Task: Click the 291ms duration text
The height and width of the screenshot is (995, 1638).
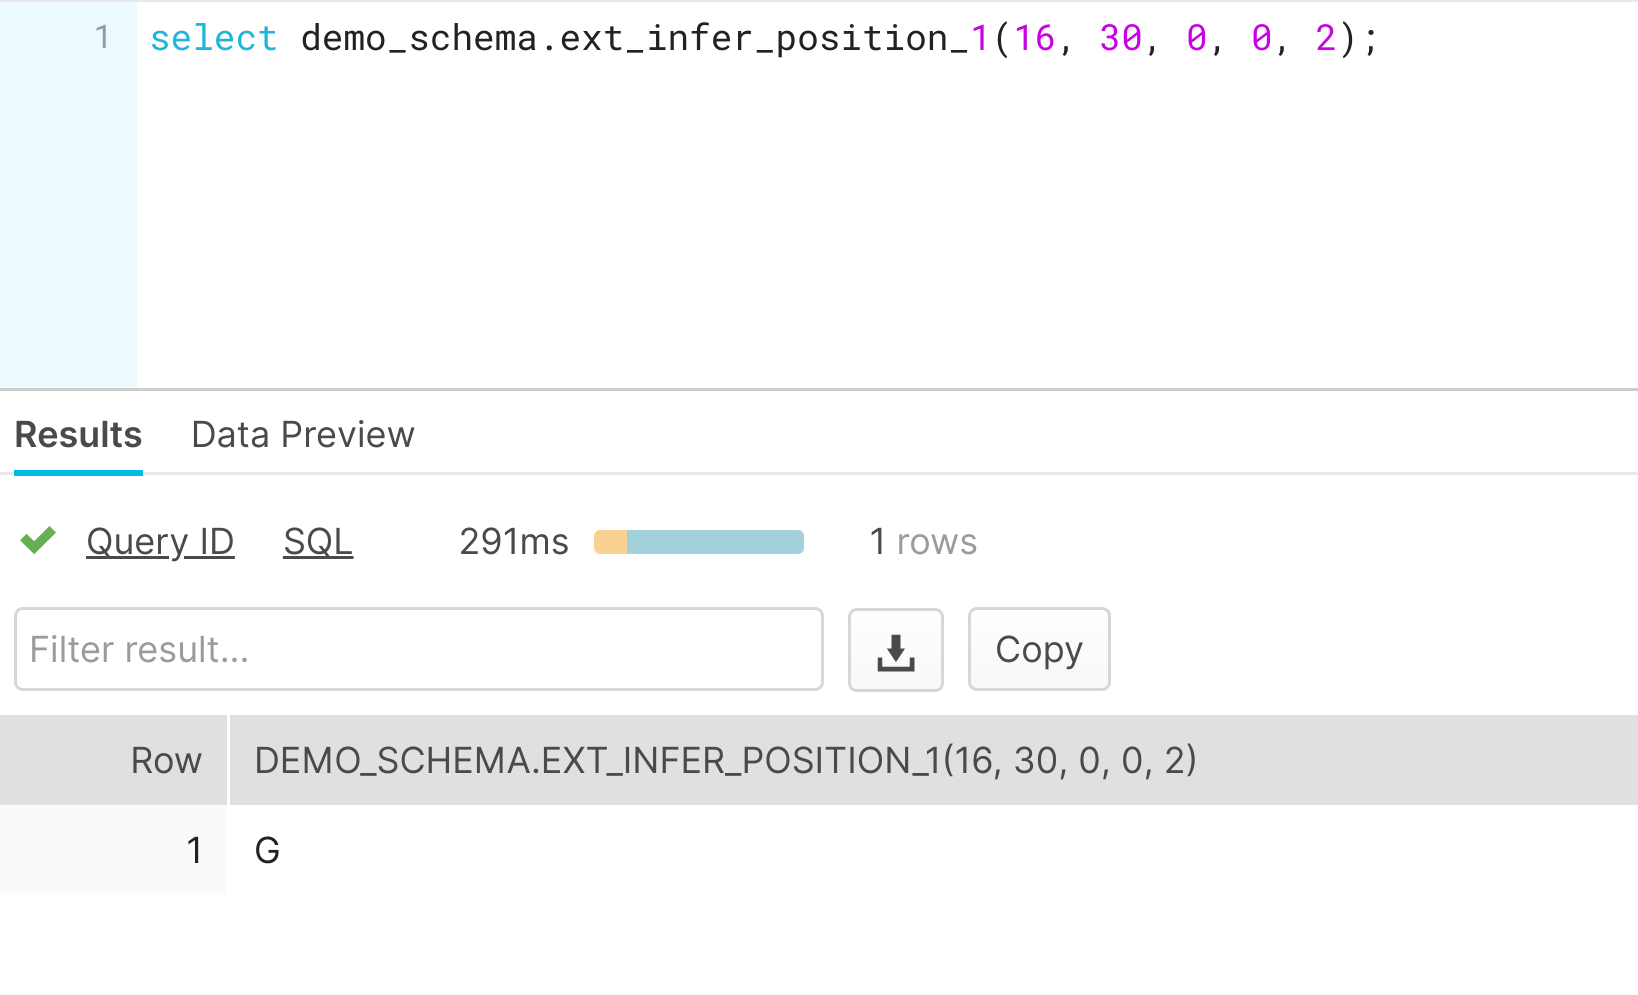Action: click(514, 541)
